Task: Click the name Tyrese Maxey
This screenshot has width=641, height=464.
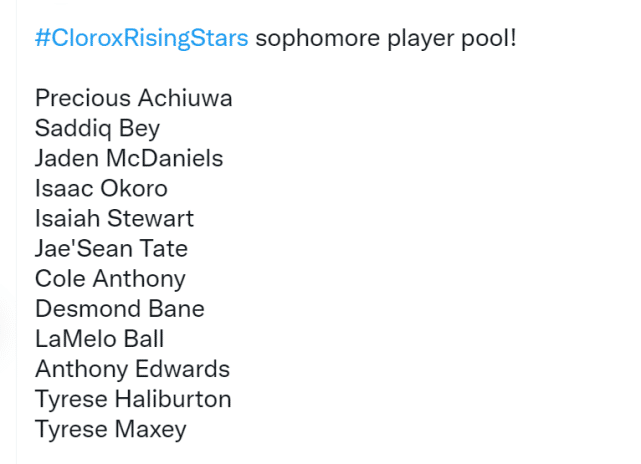Action: (110, 429)
